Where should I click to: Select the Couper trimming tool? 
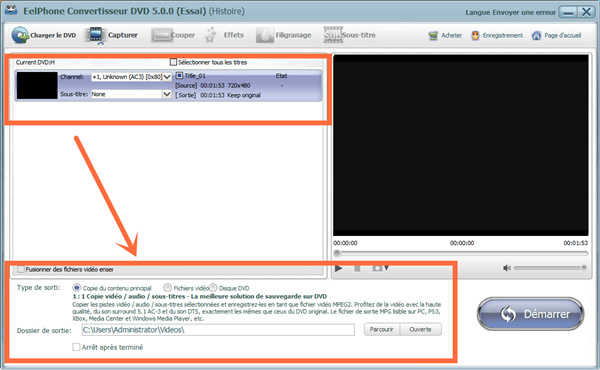click(173, 35)
